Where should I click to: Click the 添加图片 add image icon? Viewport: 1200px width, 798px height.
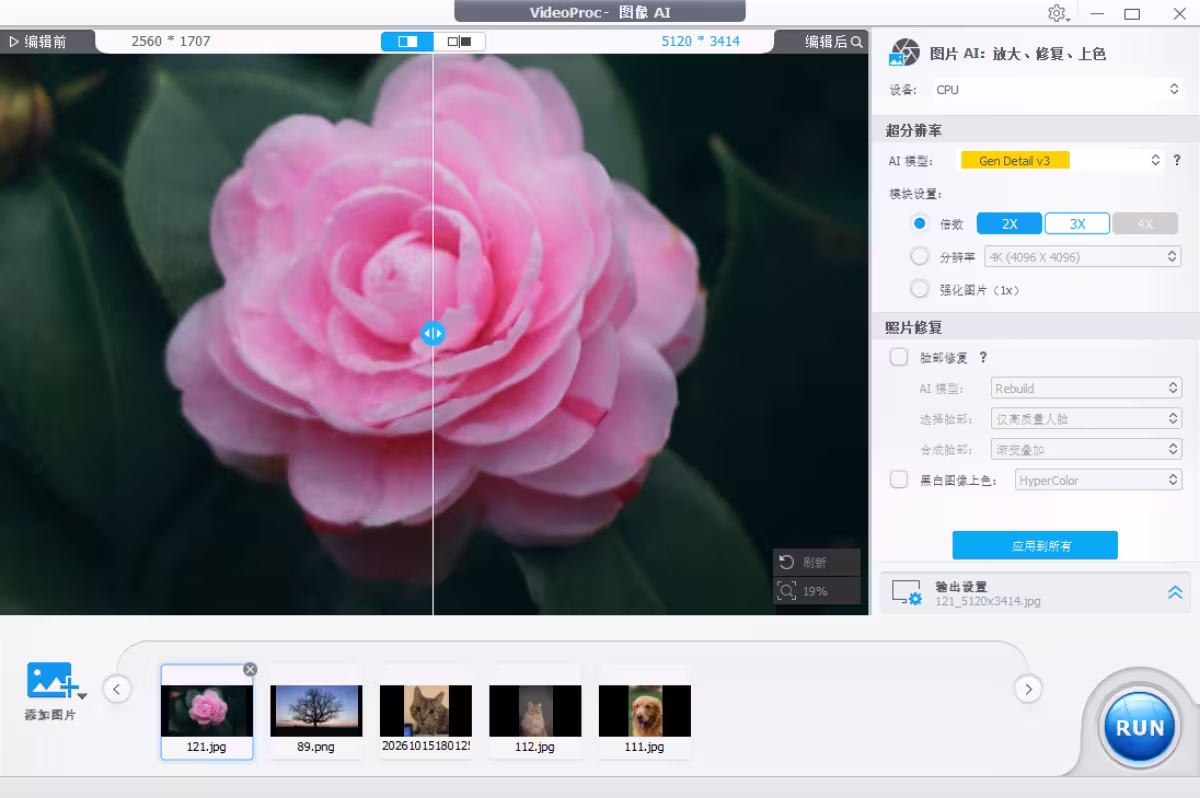pos(50,682)
